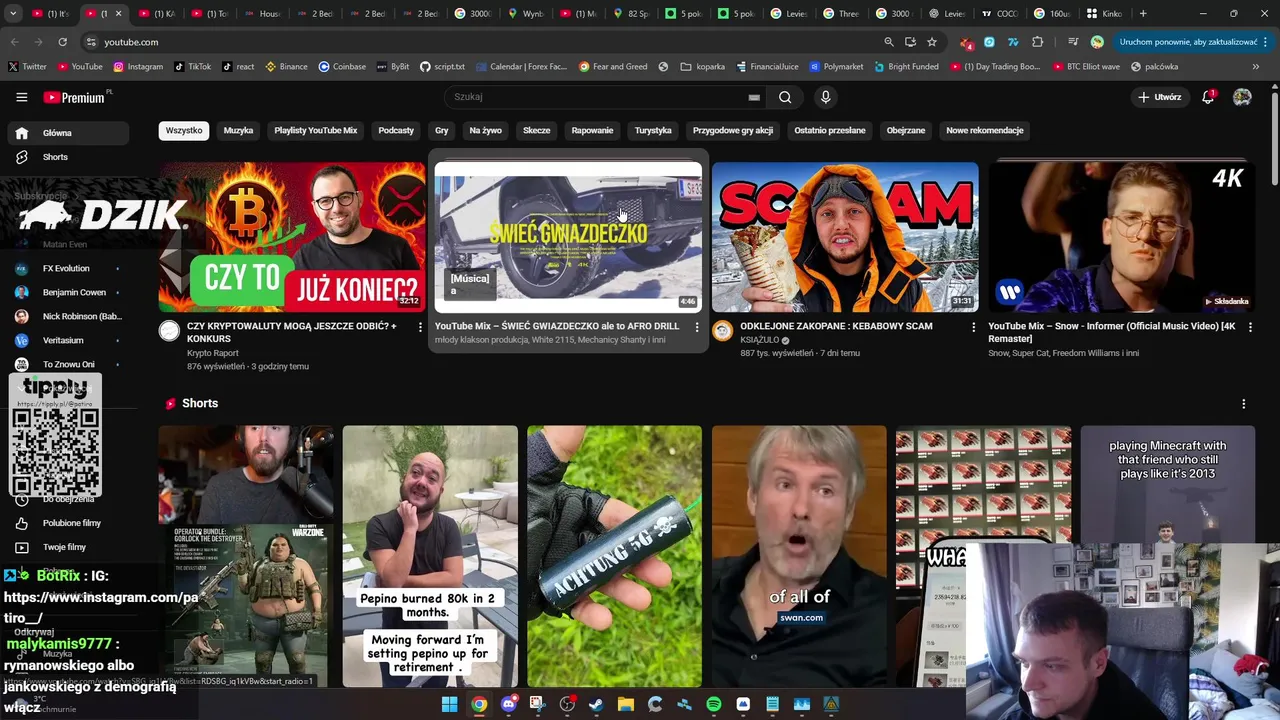Viewport: 1280px width, 720px height.
Task: Open Discord from the taskbar
Action: (x=508, y=704)
